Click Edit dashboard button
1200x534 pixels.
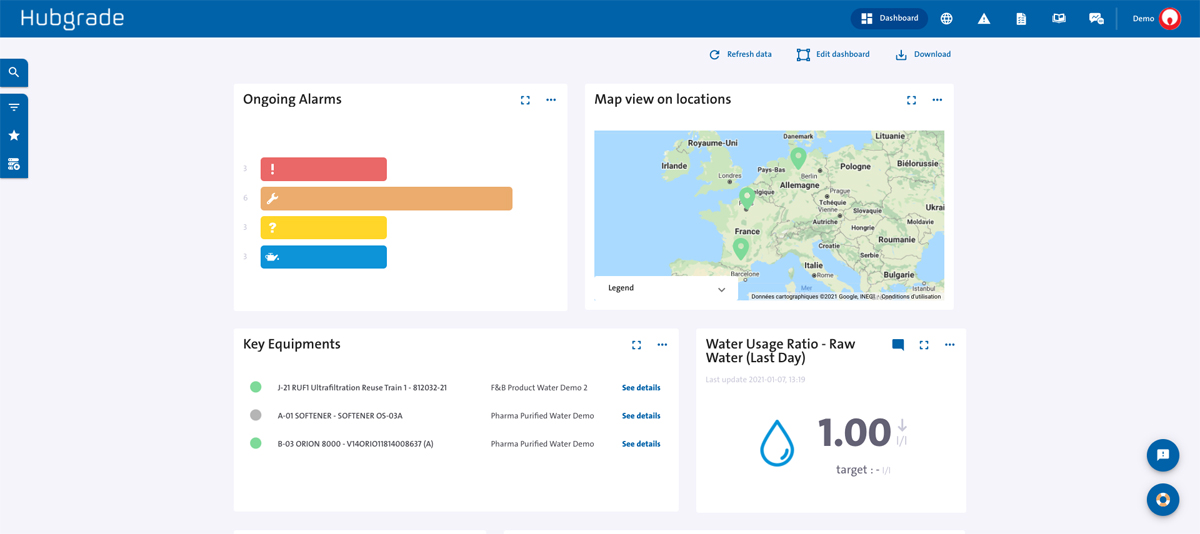pyautogui.click(x=833, y=55)
